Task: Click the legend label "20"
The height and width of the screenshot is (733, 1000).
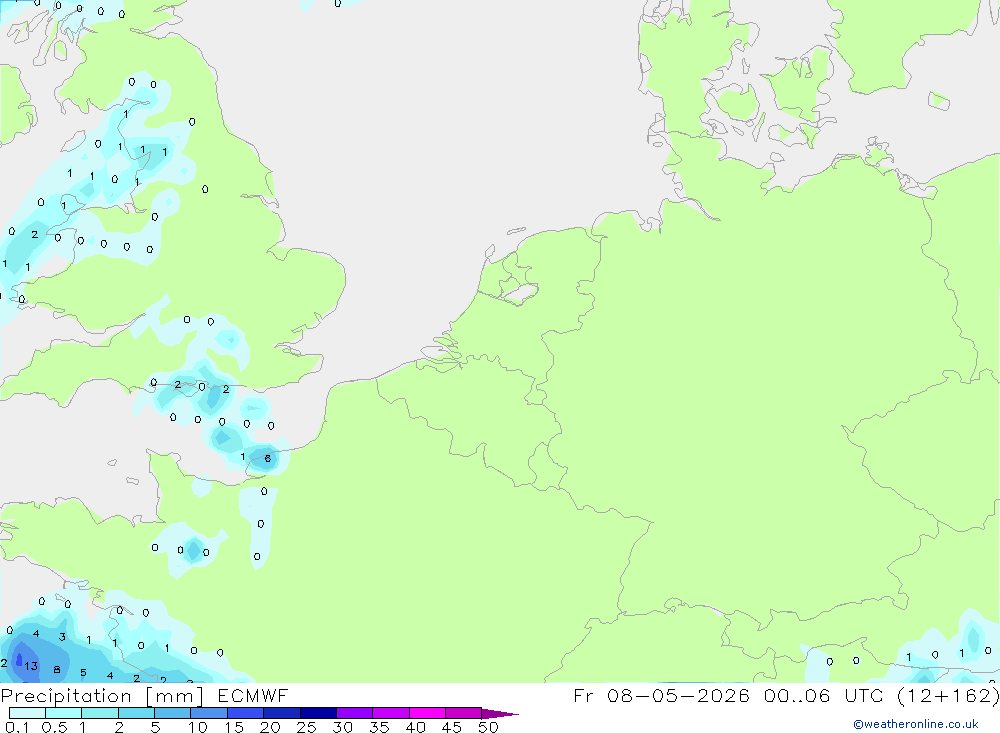Action: point(270,727)
